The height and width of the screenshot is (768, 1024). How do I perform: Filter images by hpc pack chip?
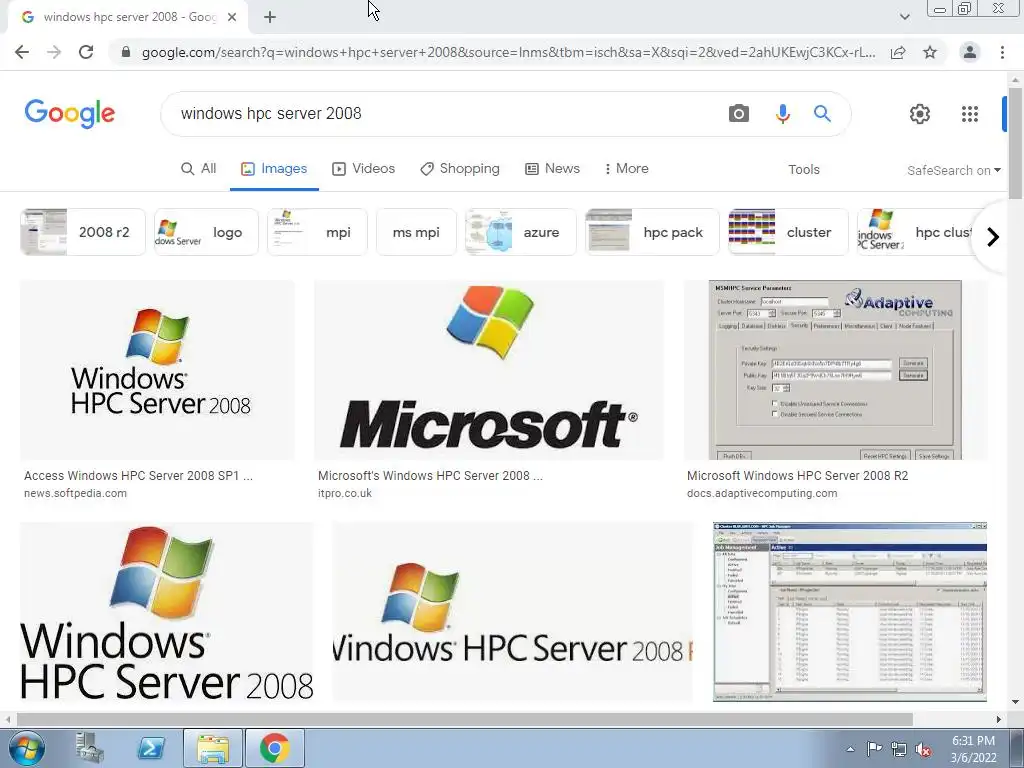pos(652,232)
